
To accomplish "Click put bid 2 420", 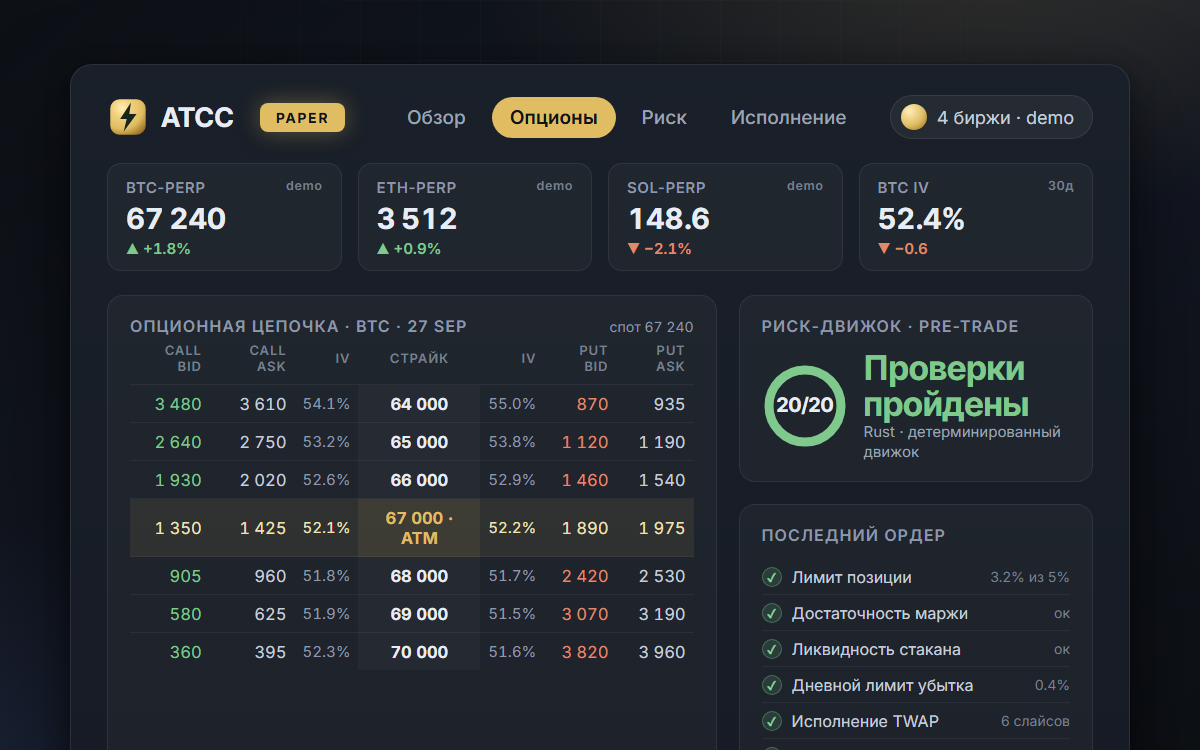I will click(585, 576).
